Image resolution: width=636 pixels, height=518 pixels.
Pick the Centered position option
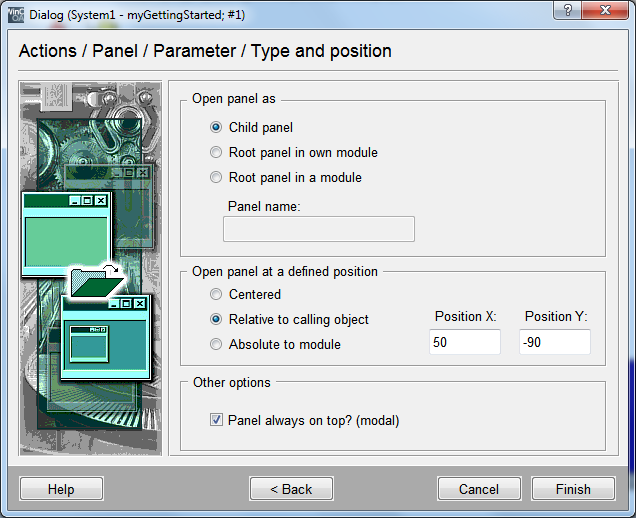point(216,295)
